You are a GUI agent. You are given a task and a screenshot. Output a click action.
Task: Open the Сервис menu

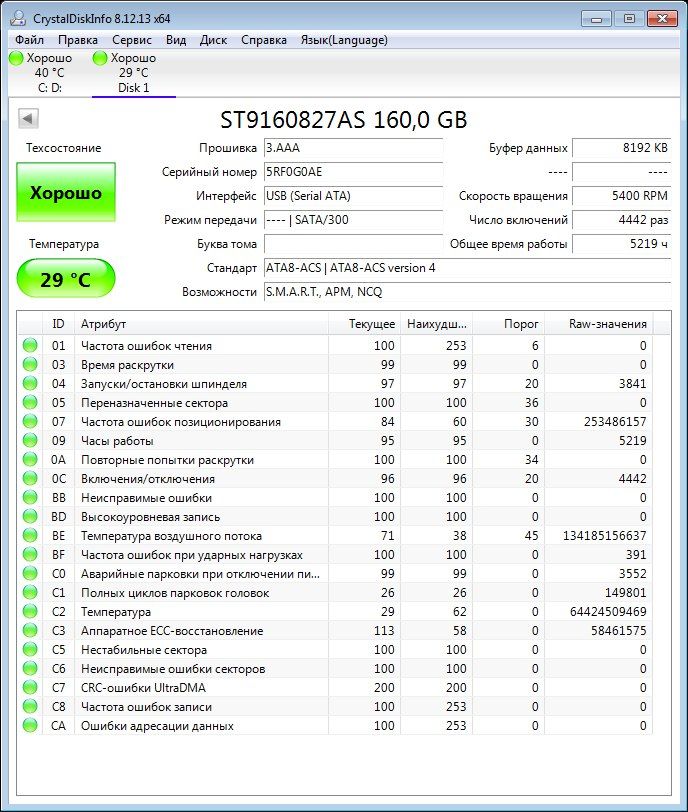click(132, 40)
